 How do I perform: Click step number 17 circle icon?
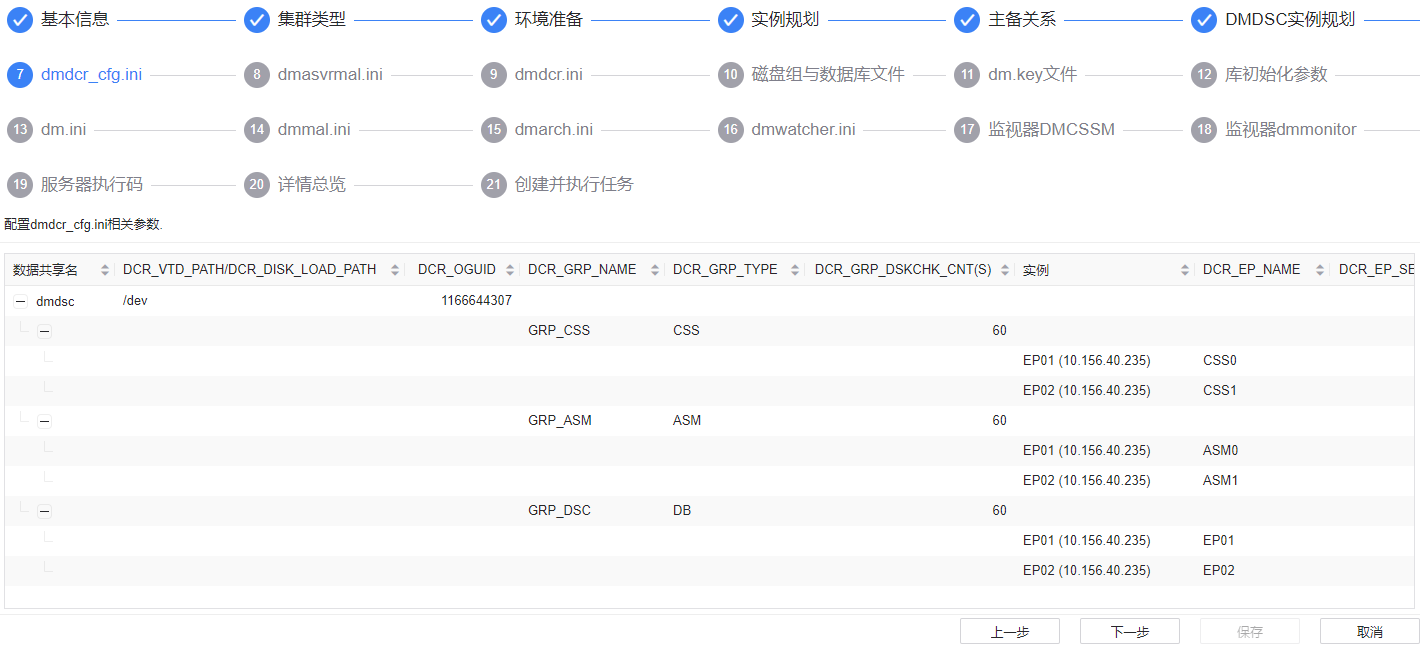(x=967, y=130)
